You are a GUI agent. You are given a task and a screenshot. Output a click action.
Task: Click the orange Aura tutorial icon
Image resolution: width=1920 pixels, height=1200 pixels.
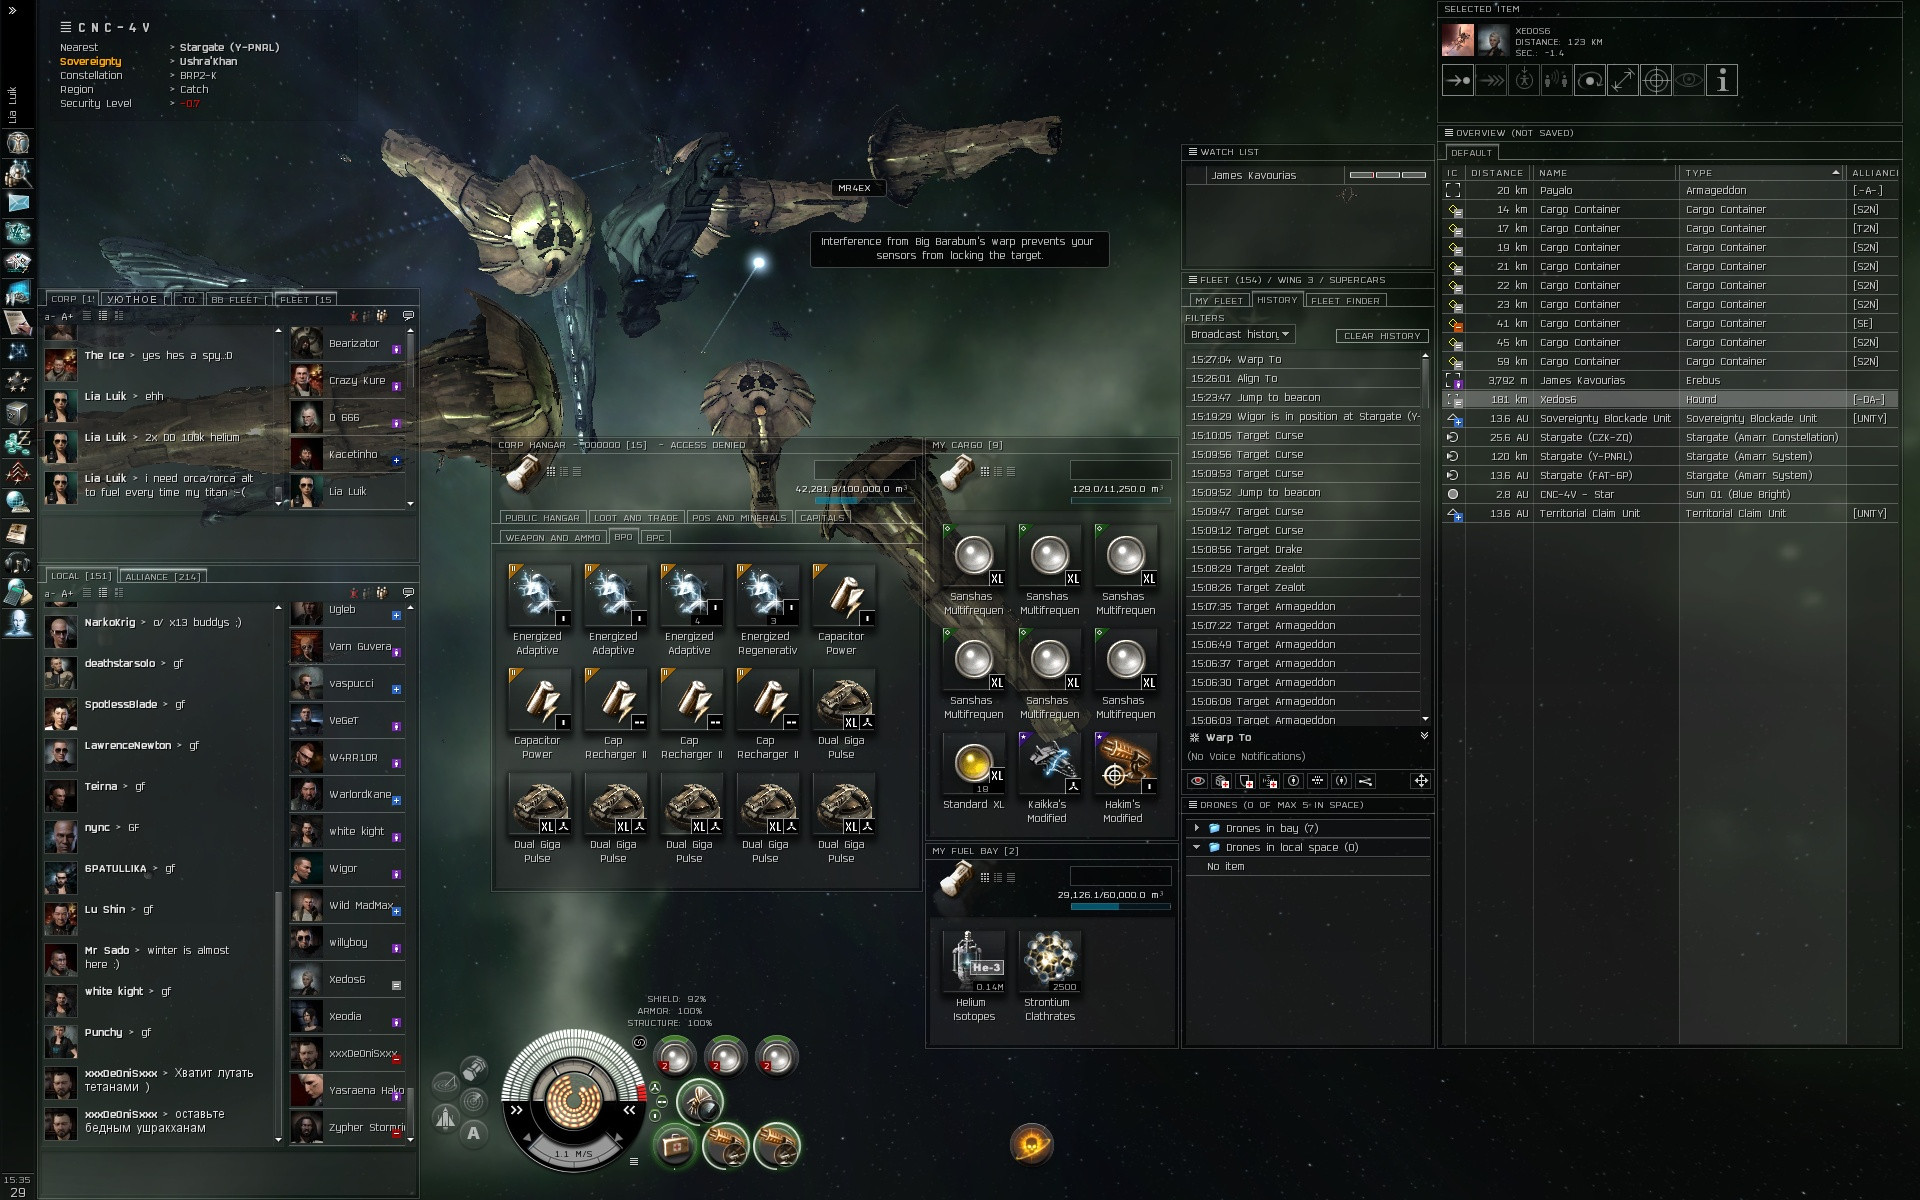(1031, 1144)
